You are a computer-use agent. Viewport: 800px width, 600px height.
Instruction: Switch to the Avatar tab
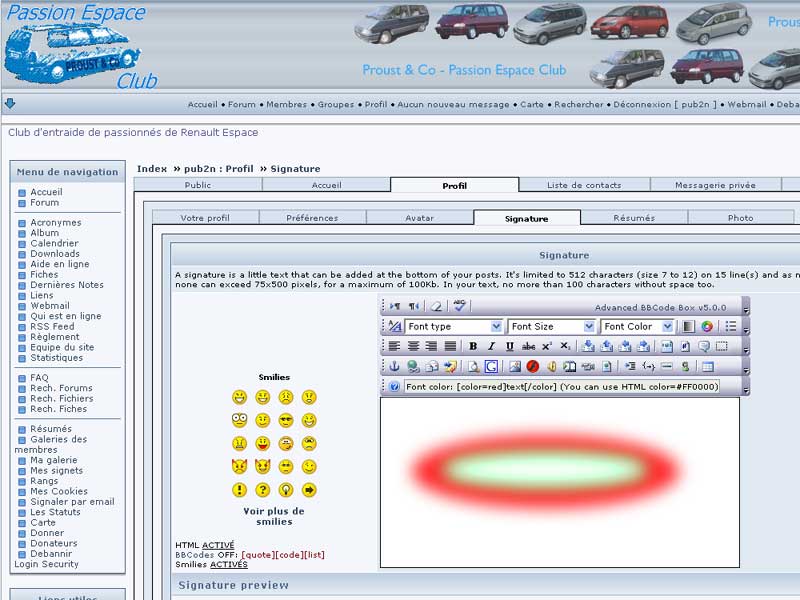pos(419,218)
